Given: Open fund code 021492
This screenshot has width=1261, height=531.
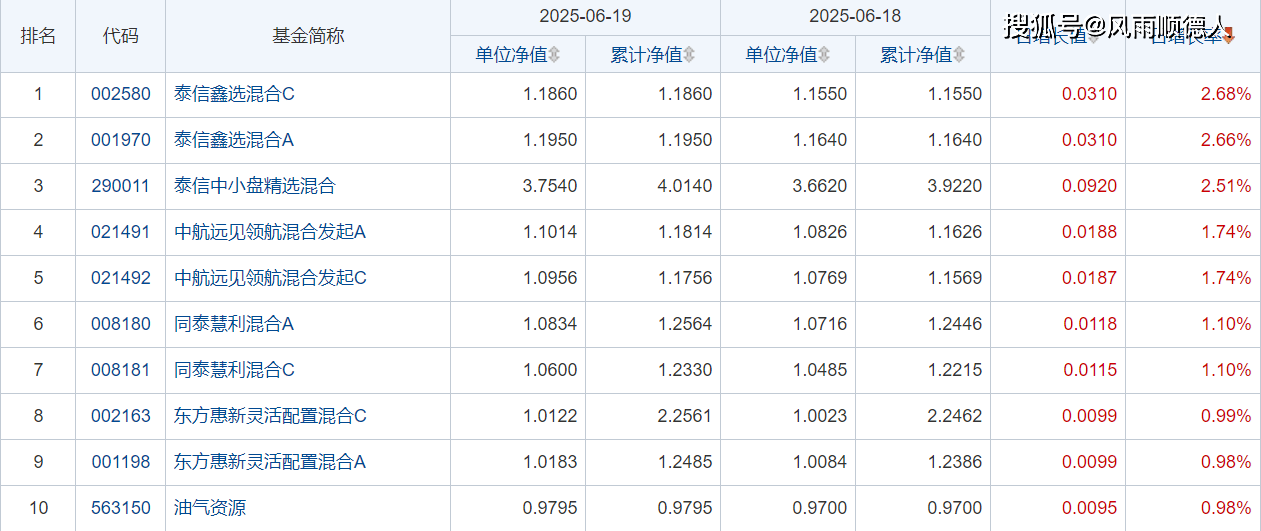Looking at the screenshot, I should (121, 278).
